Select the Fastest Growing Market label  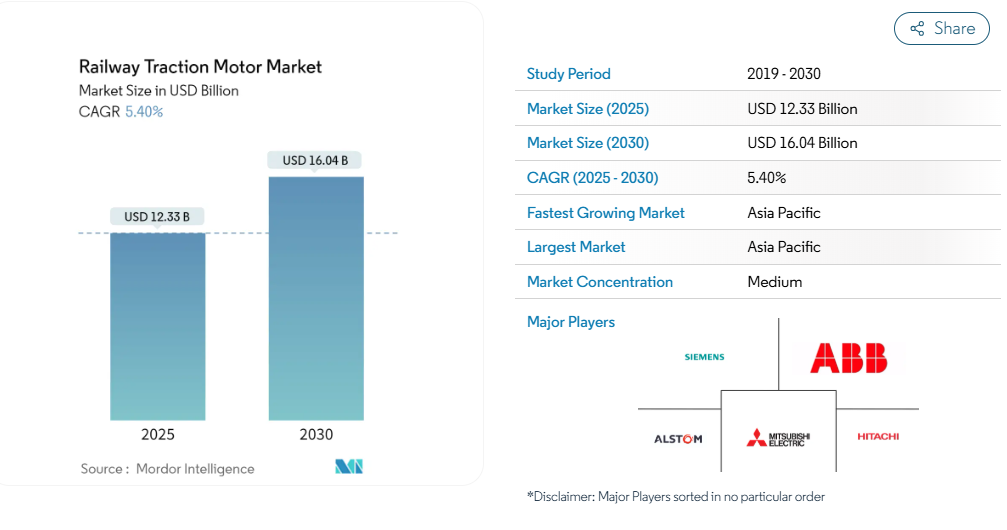coord(606,213)
